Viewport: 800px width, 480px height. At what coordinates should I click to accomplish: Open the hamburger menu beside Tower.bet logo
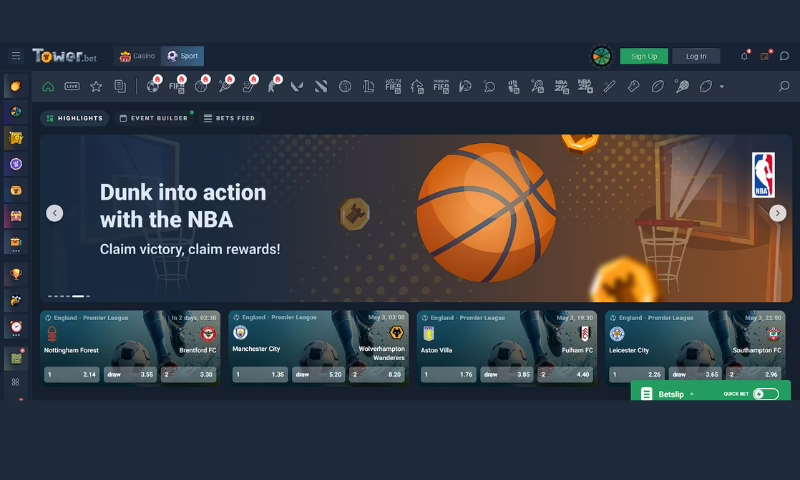(16, 56)
